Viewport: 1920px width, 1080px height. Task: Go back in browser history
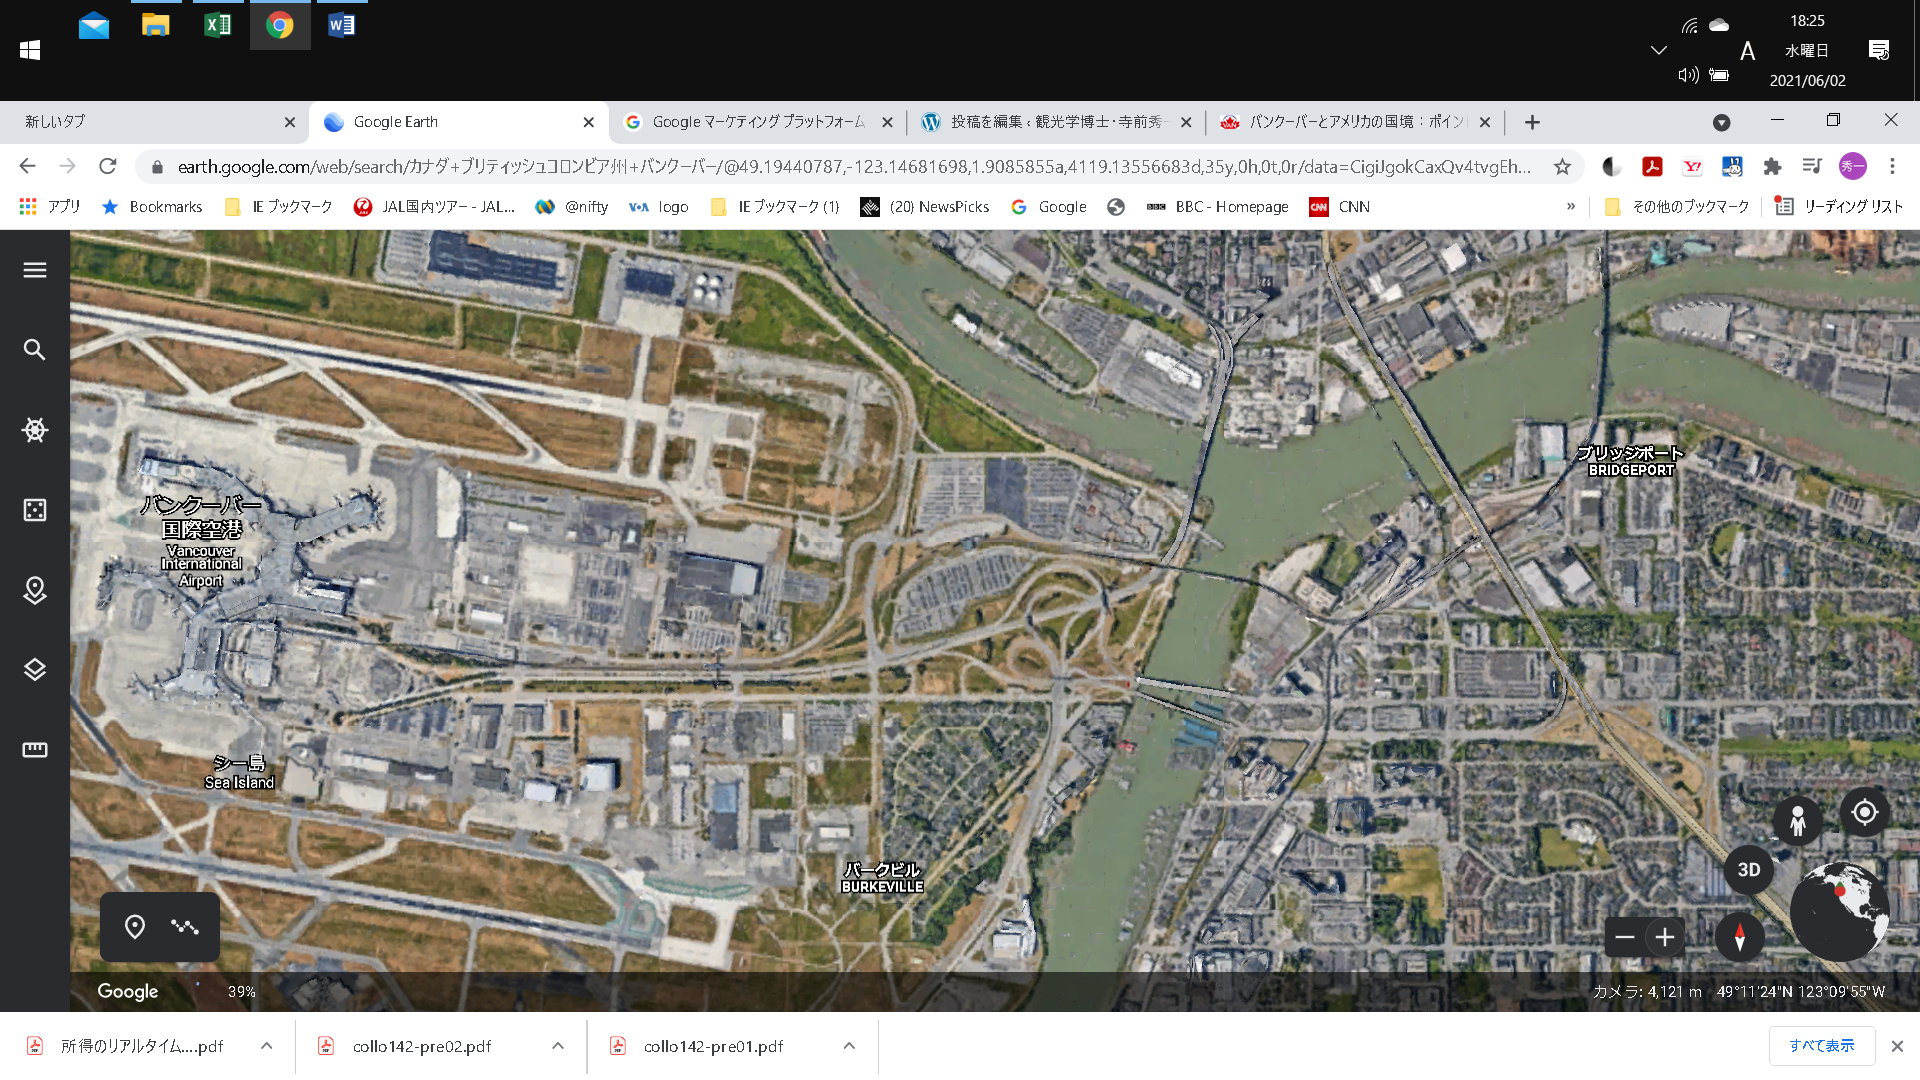pyautogui.click(x=27, y=166)
